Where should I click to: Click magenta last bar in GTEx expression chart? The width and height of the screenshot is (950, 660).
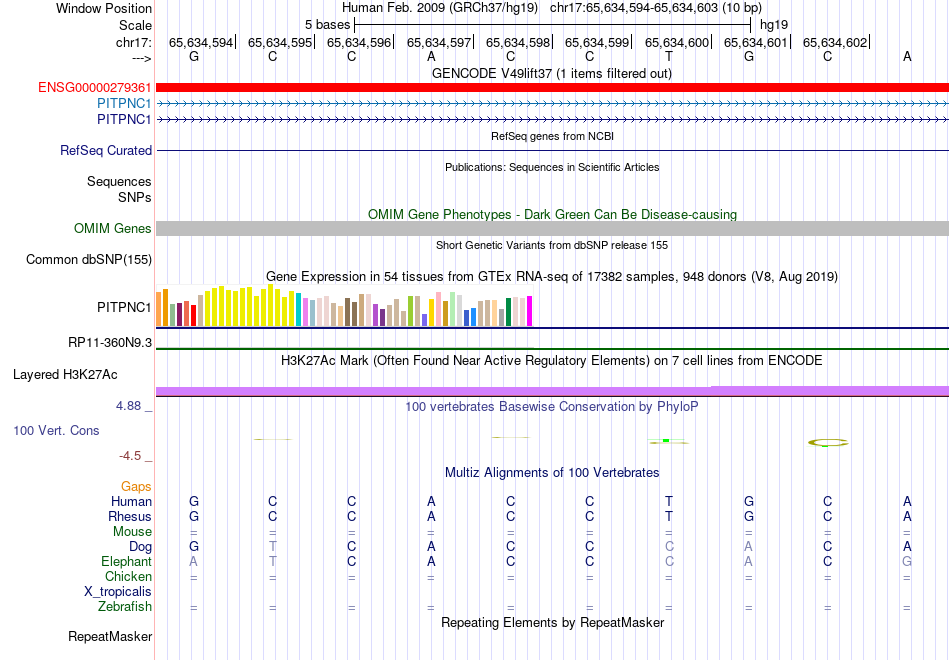tap(530, 311)
